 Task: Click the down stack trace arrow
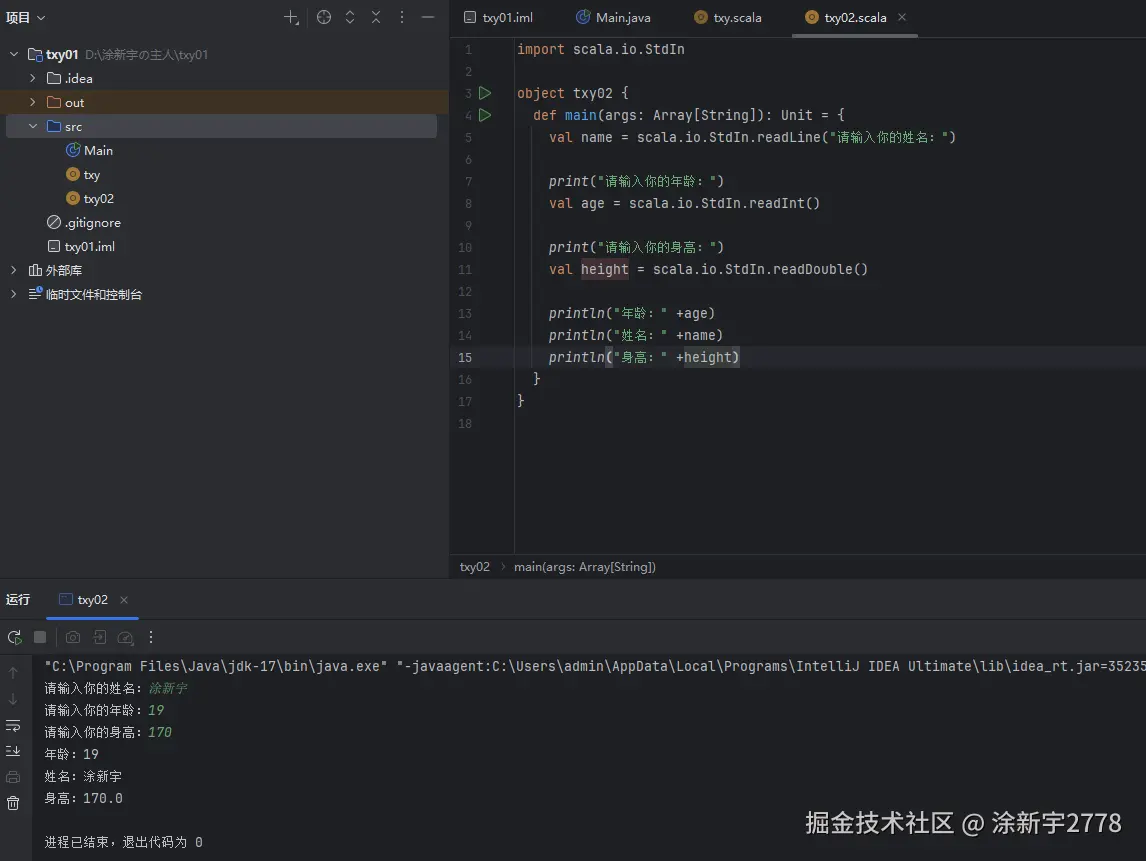click(13, 699)
